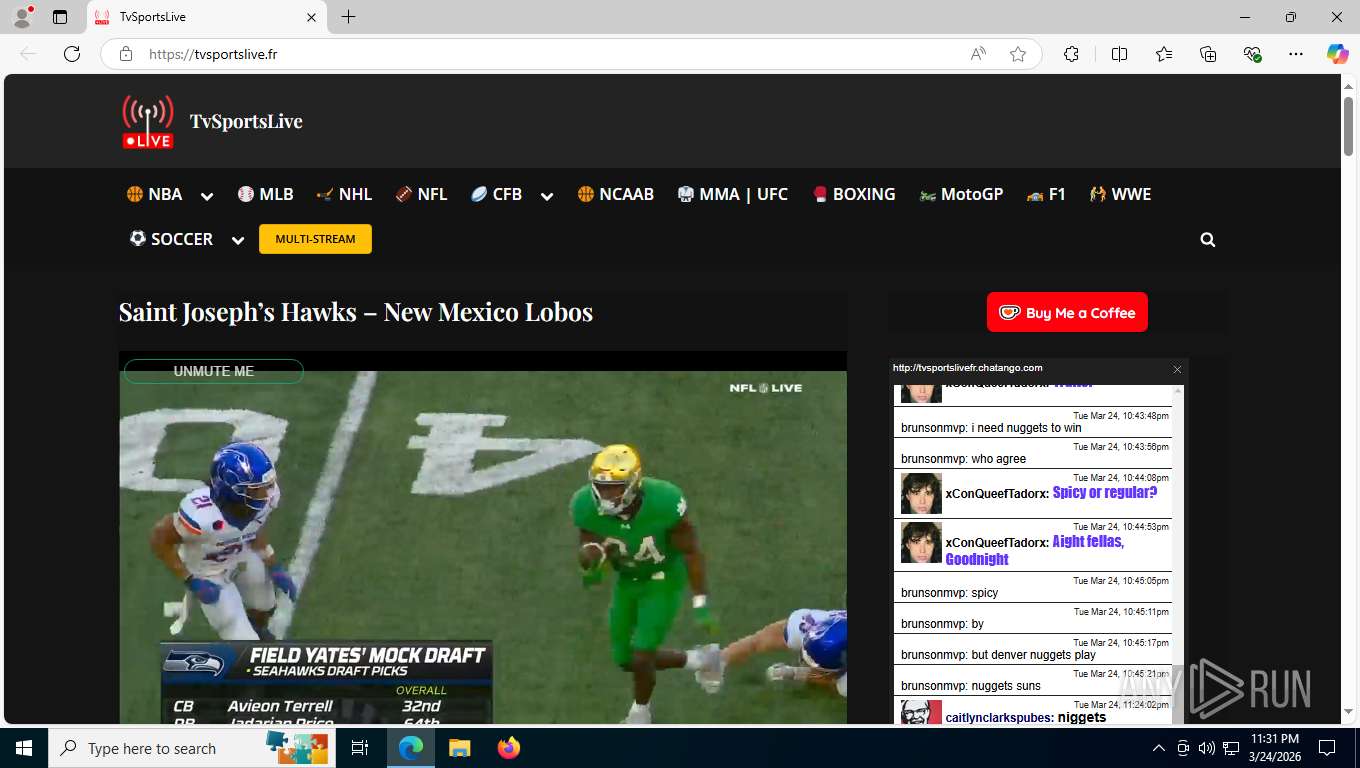Open SOCCER menu item
The height and width of the screenshot is (768, 1360).
click(171, 239)
